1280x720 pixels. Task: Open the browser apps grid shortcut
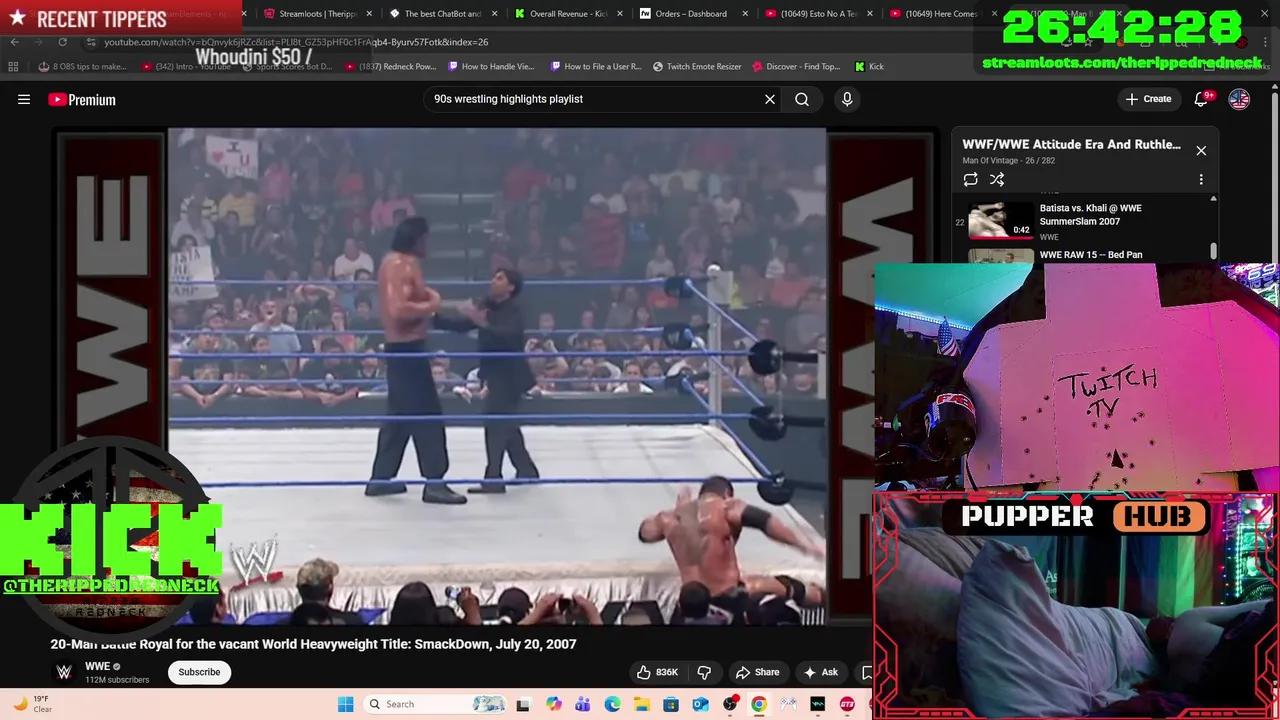coord(13,67)
